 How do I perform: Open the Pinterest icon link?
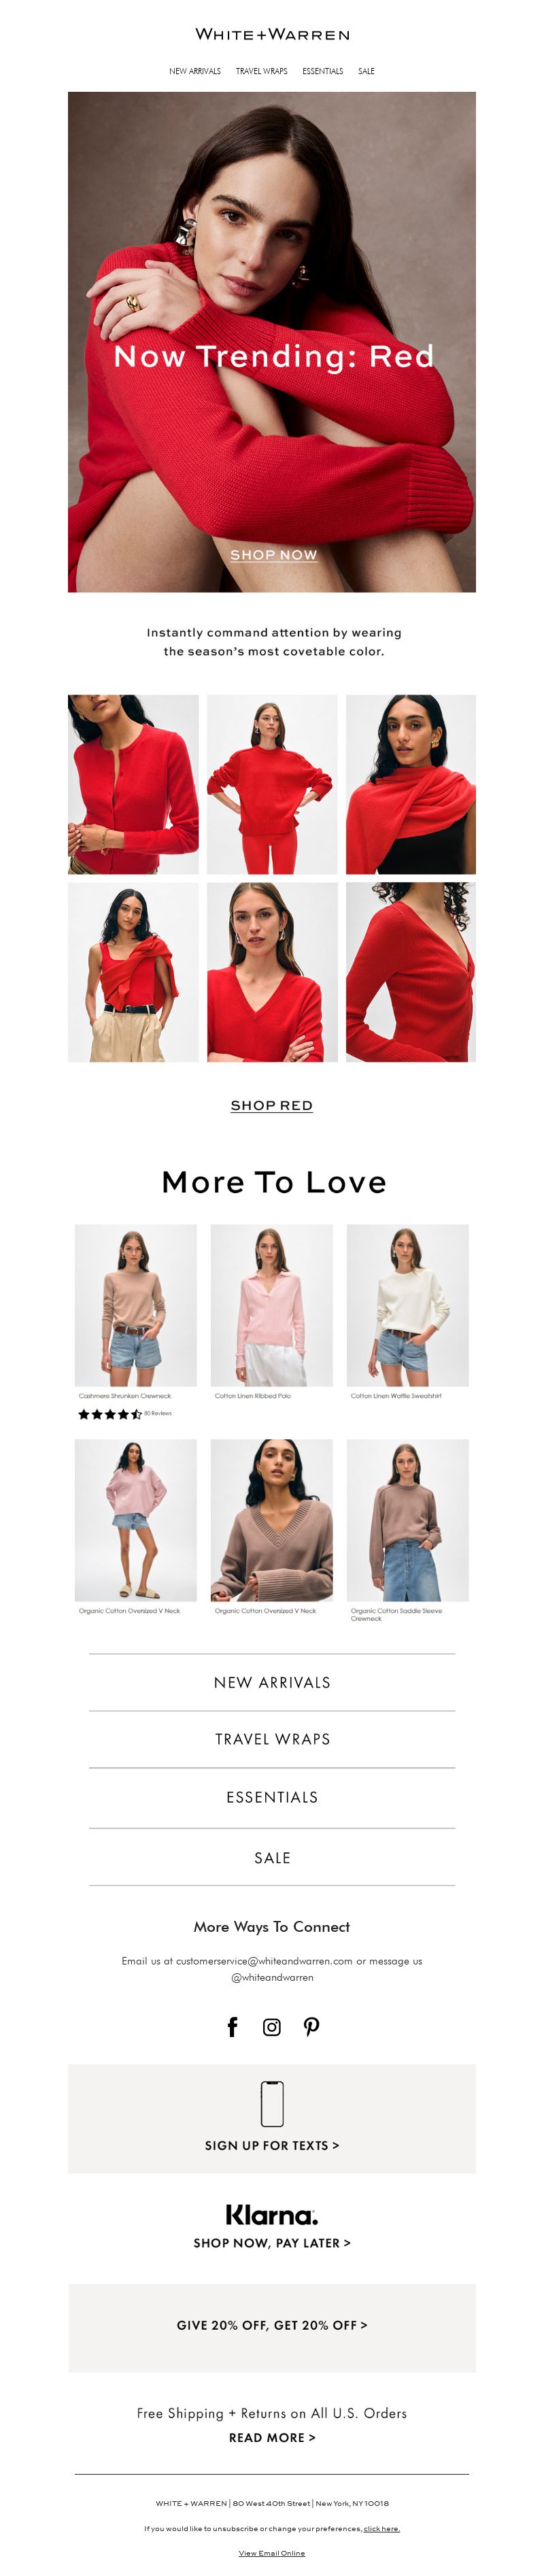coord(312,2027)
